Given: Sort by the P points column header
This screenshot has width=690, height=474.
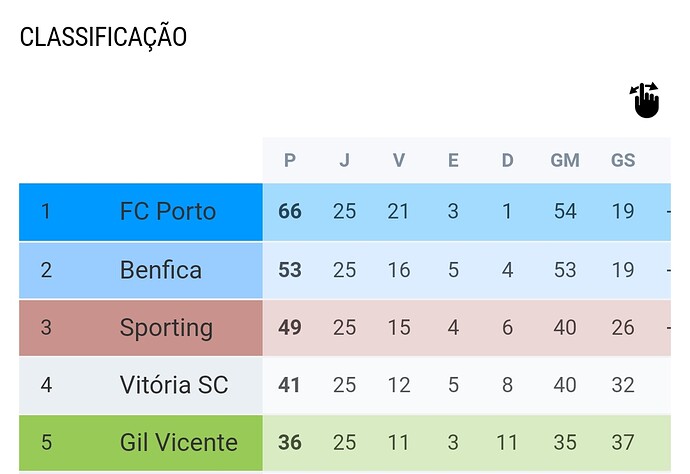Looking at the screenshot, I should pos(290,160).
